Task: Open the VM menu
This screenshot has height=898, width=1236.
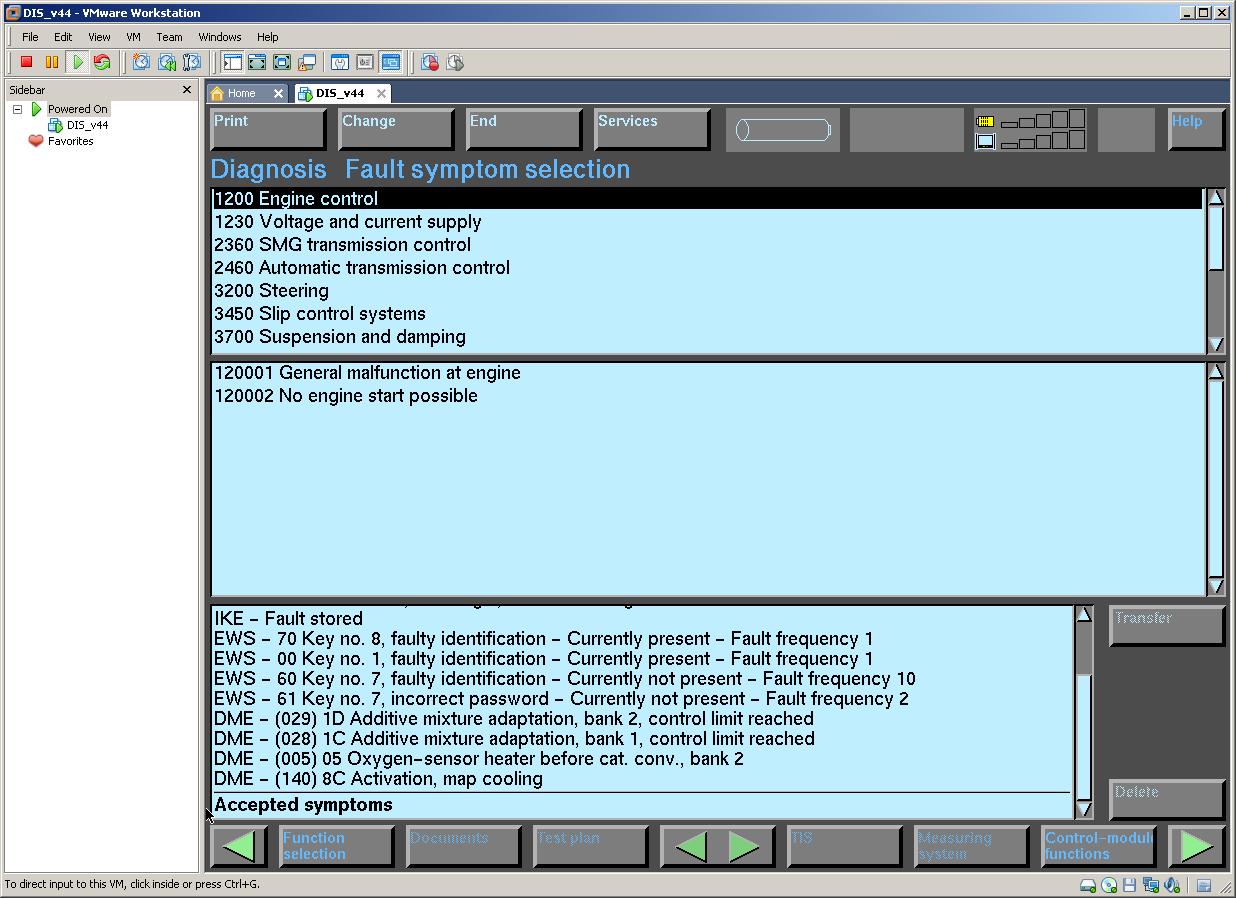Action: (133, 37)
